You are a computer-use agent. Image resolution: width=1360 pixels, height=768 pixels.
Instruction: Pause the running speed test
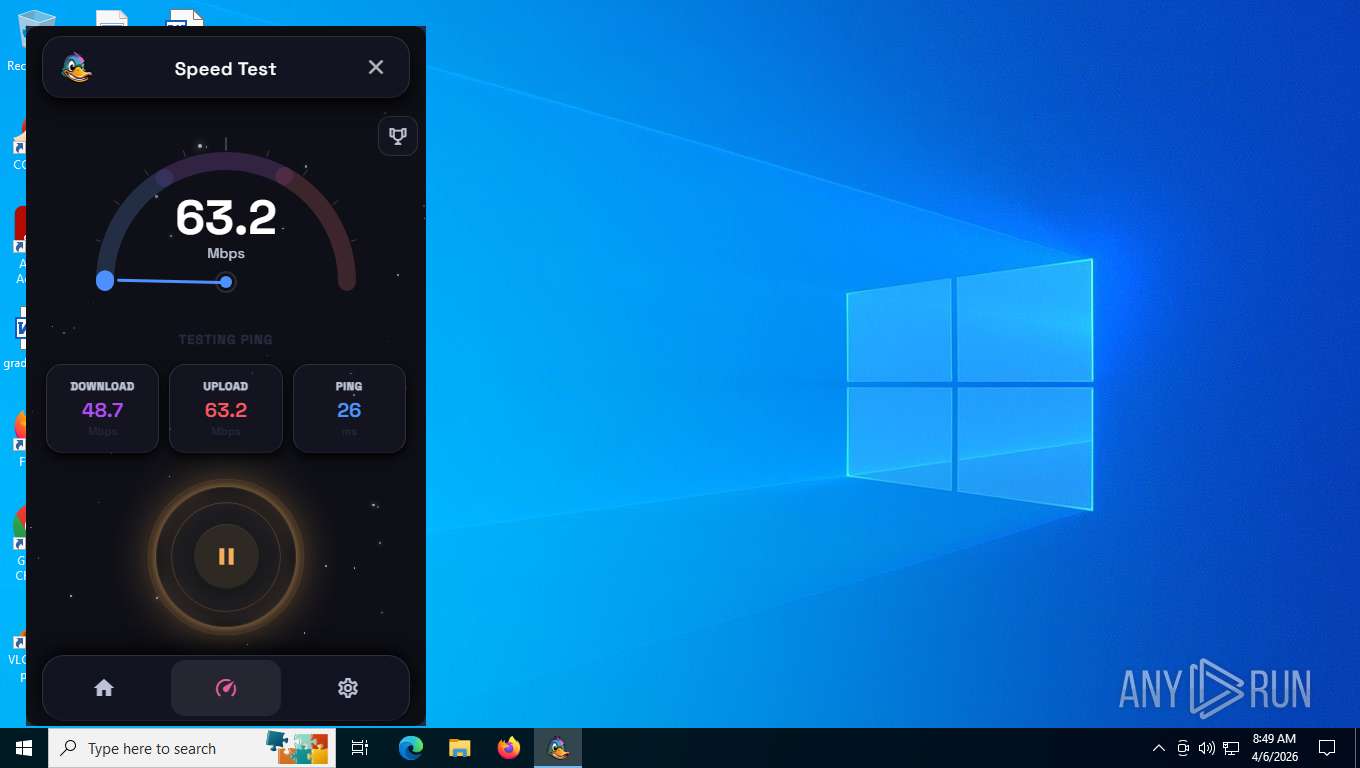[x=226, y=557]
